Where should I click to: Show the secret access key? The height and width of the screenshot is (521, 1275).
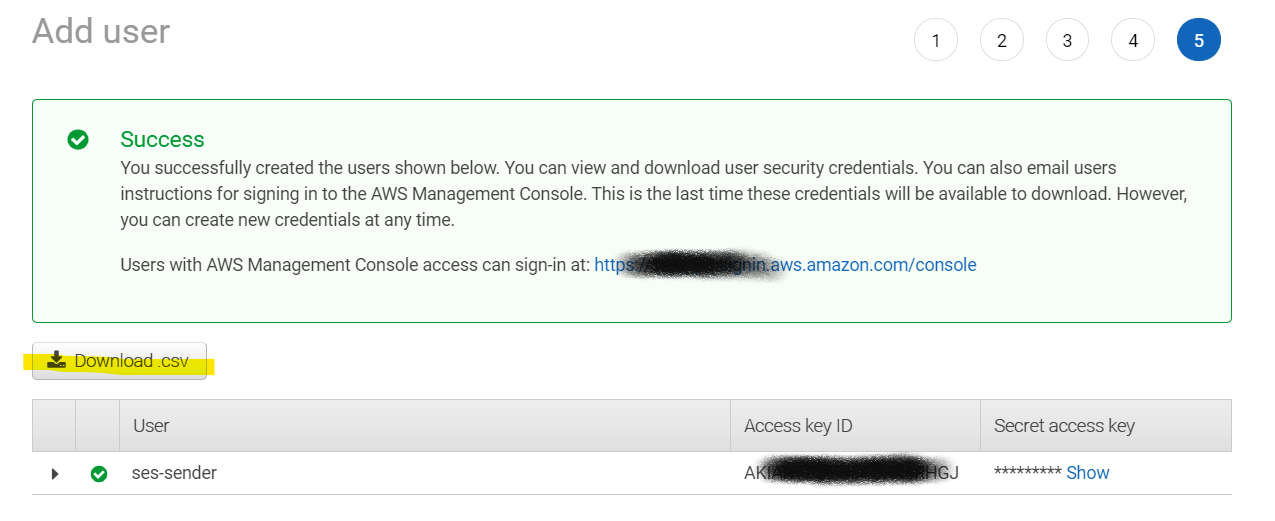1088,473
